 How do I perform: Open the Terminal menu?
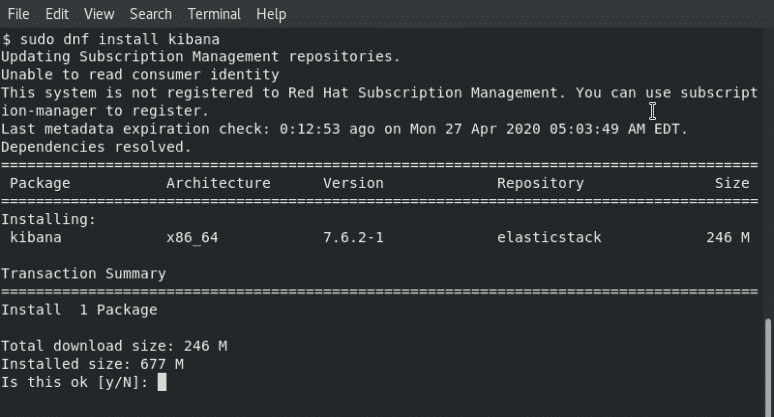click(214, 14)
